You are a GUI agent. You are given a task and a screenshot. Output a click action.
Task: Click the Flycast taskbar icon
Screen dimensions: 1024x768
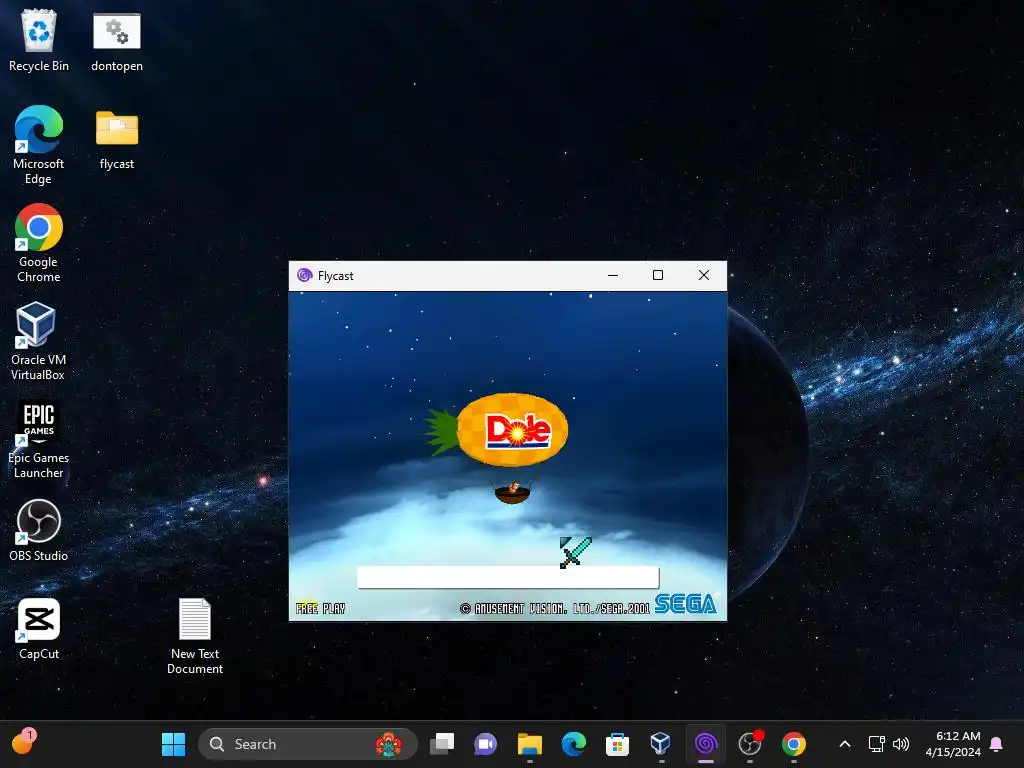pos(705,744)
